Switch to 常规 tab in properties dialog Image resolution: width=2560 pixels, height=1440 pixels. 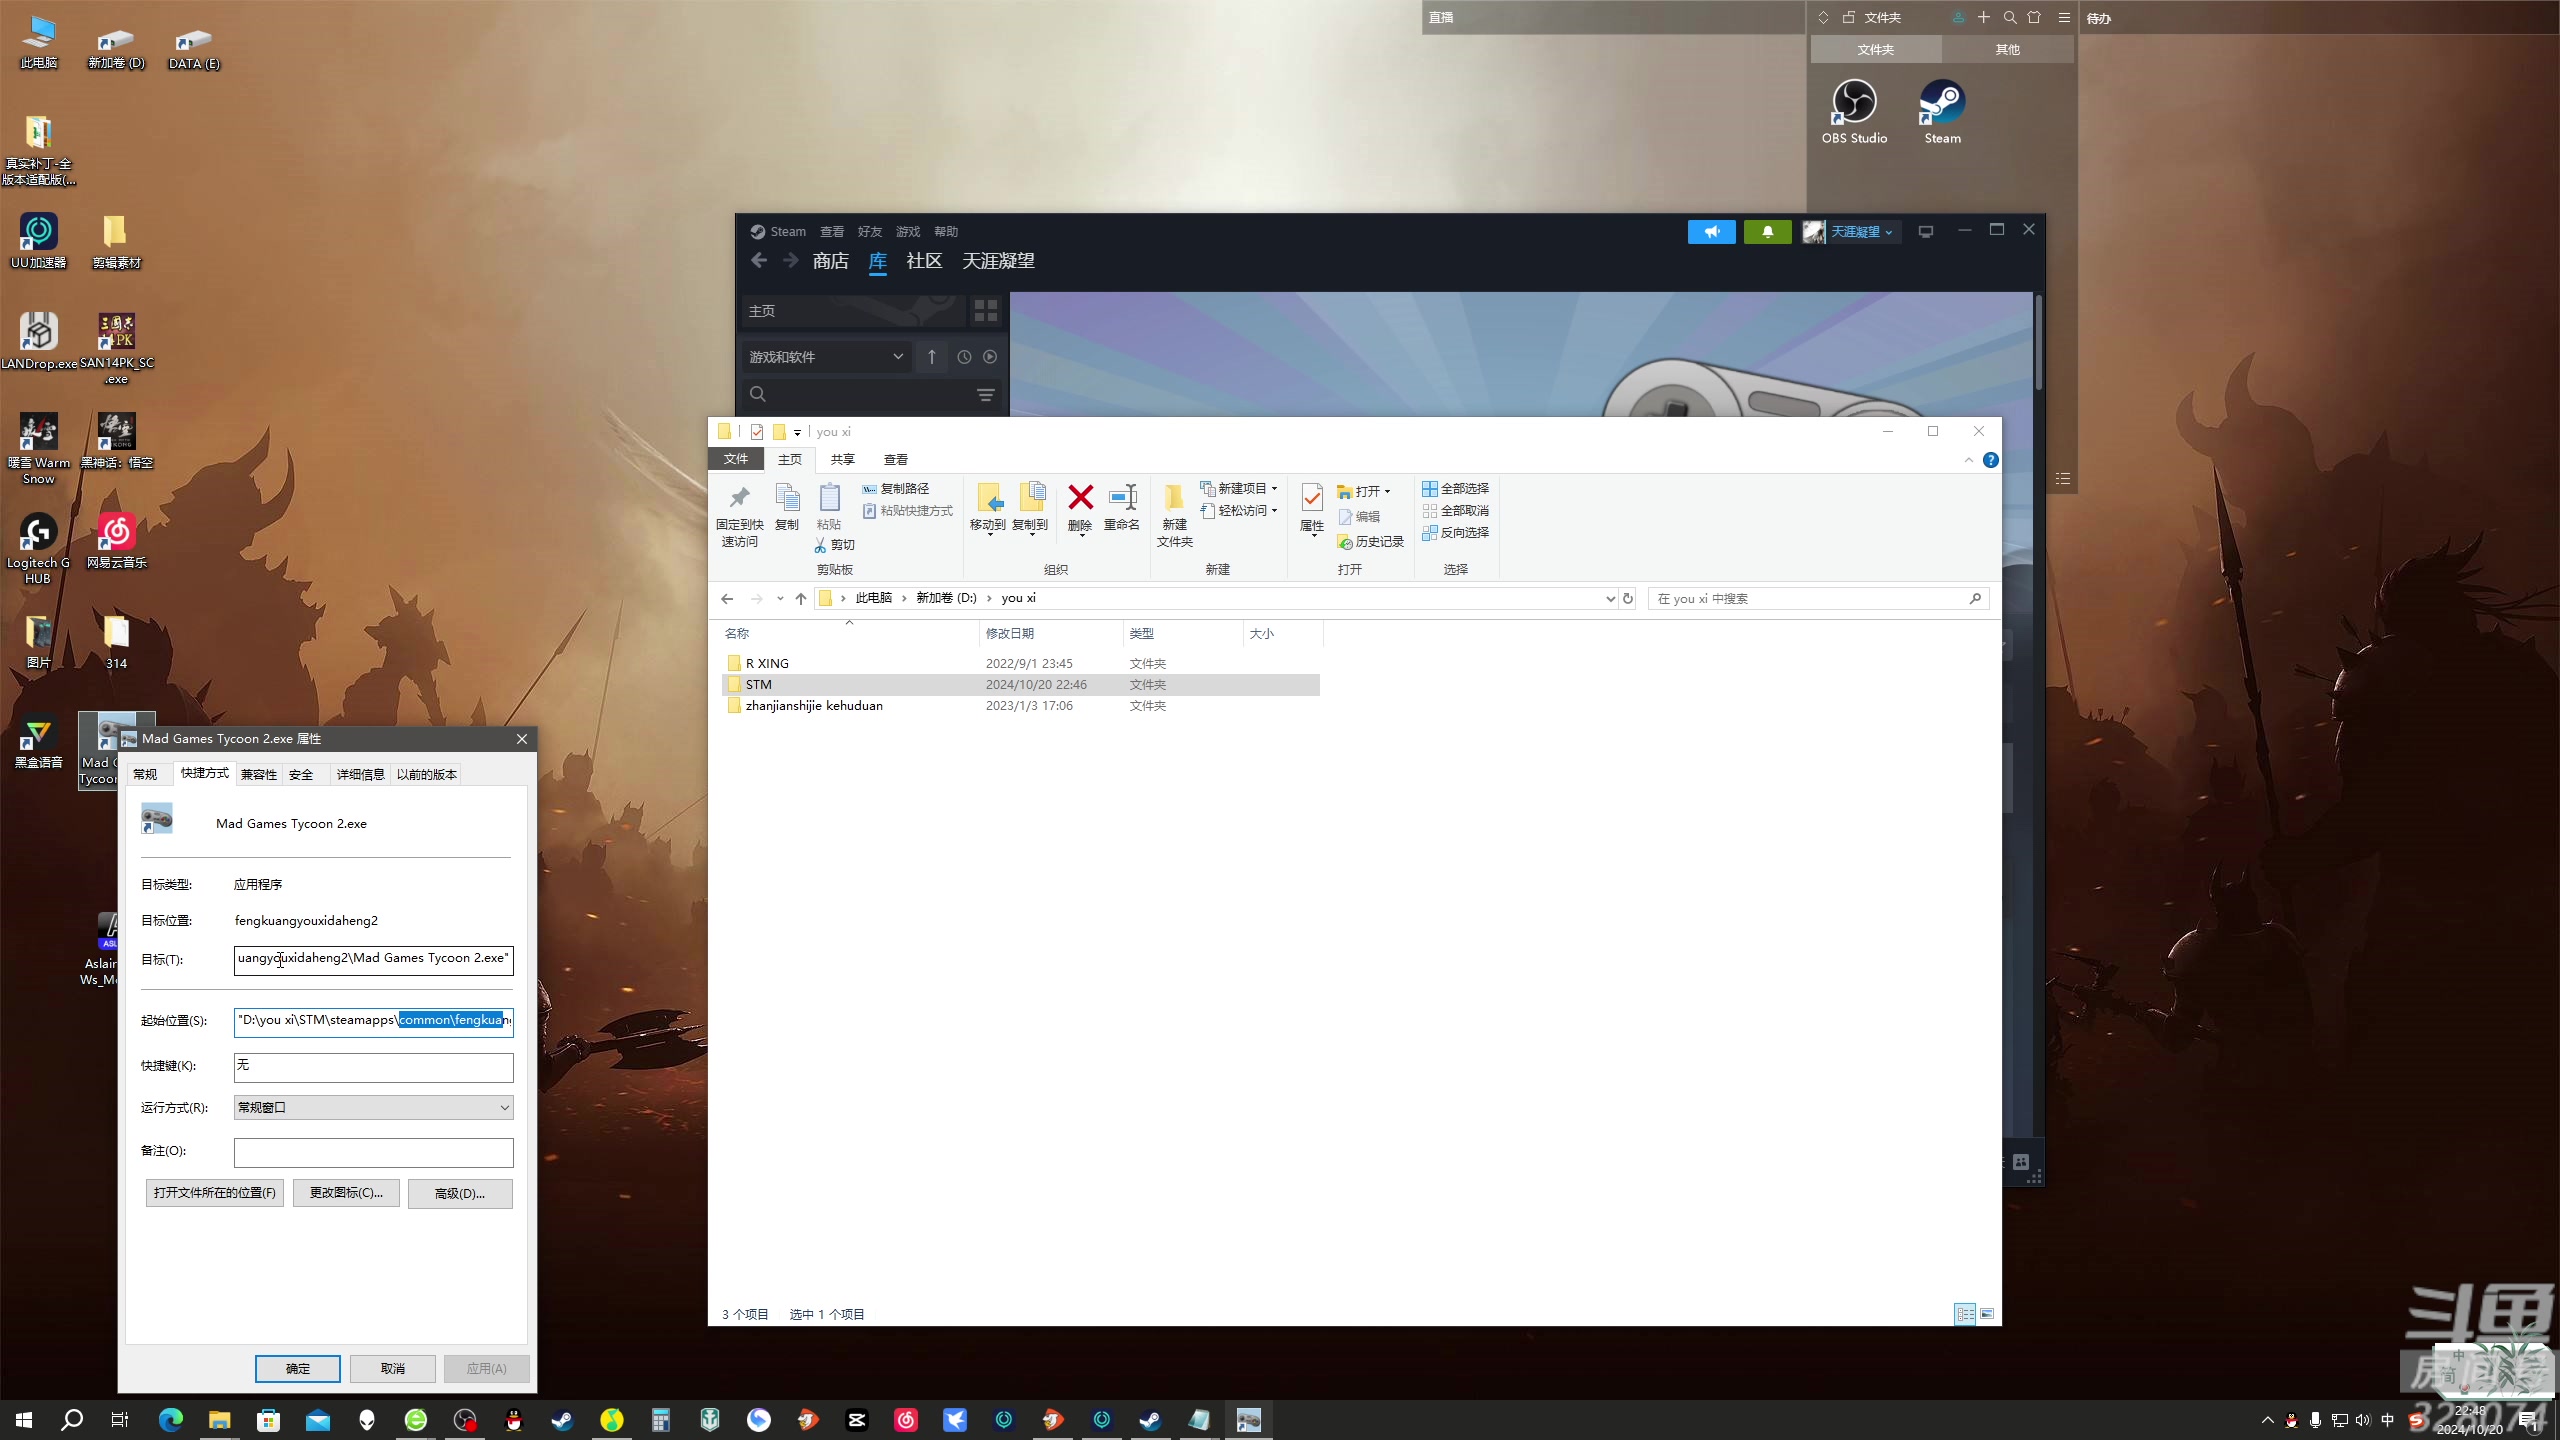(x=145, y=774)
